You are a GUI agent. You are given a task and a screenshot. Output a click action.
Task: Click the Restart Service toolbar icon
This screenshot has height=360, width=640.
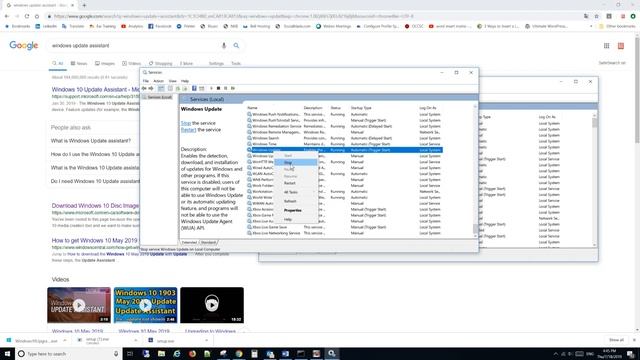coord(233,88)
